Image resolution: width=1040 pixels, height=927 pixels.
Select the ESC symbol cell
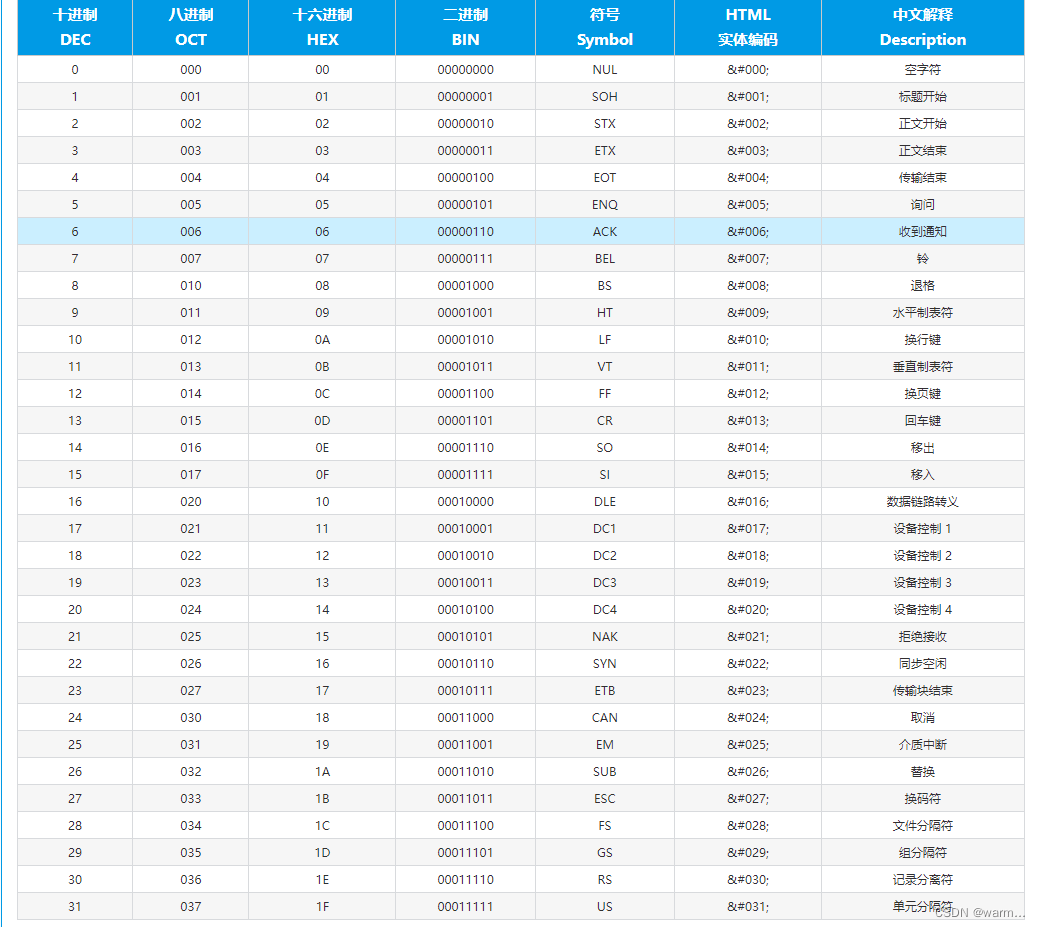click(x=605, y=799)
